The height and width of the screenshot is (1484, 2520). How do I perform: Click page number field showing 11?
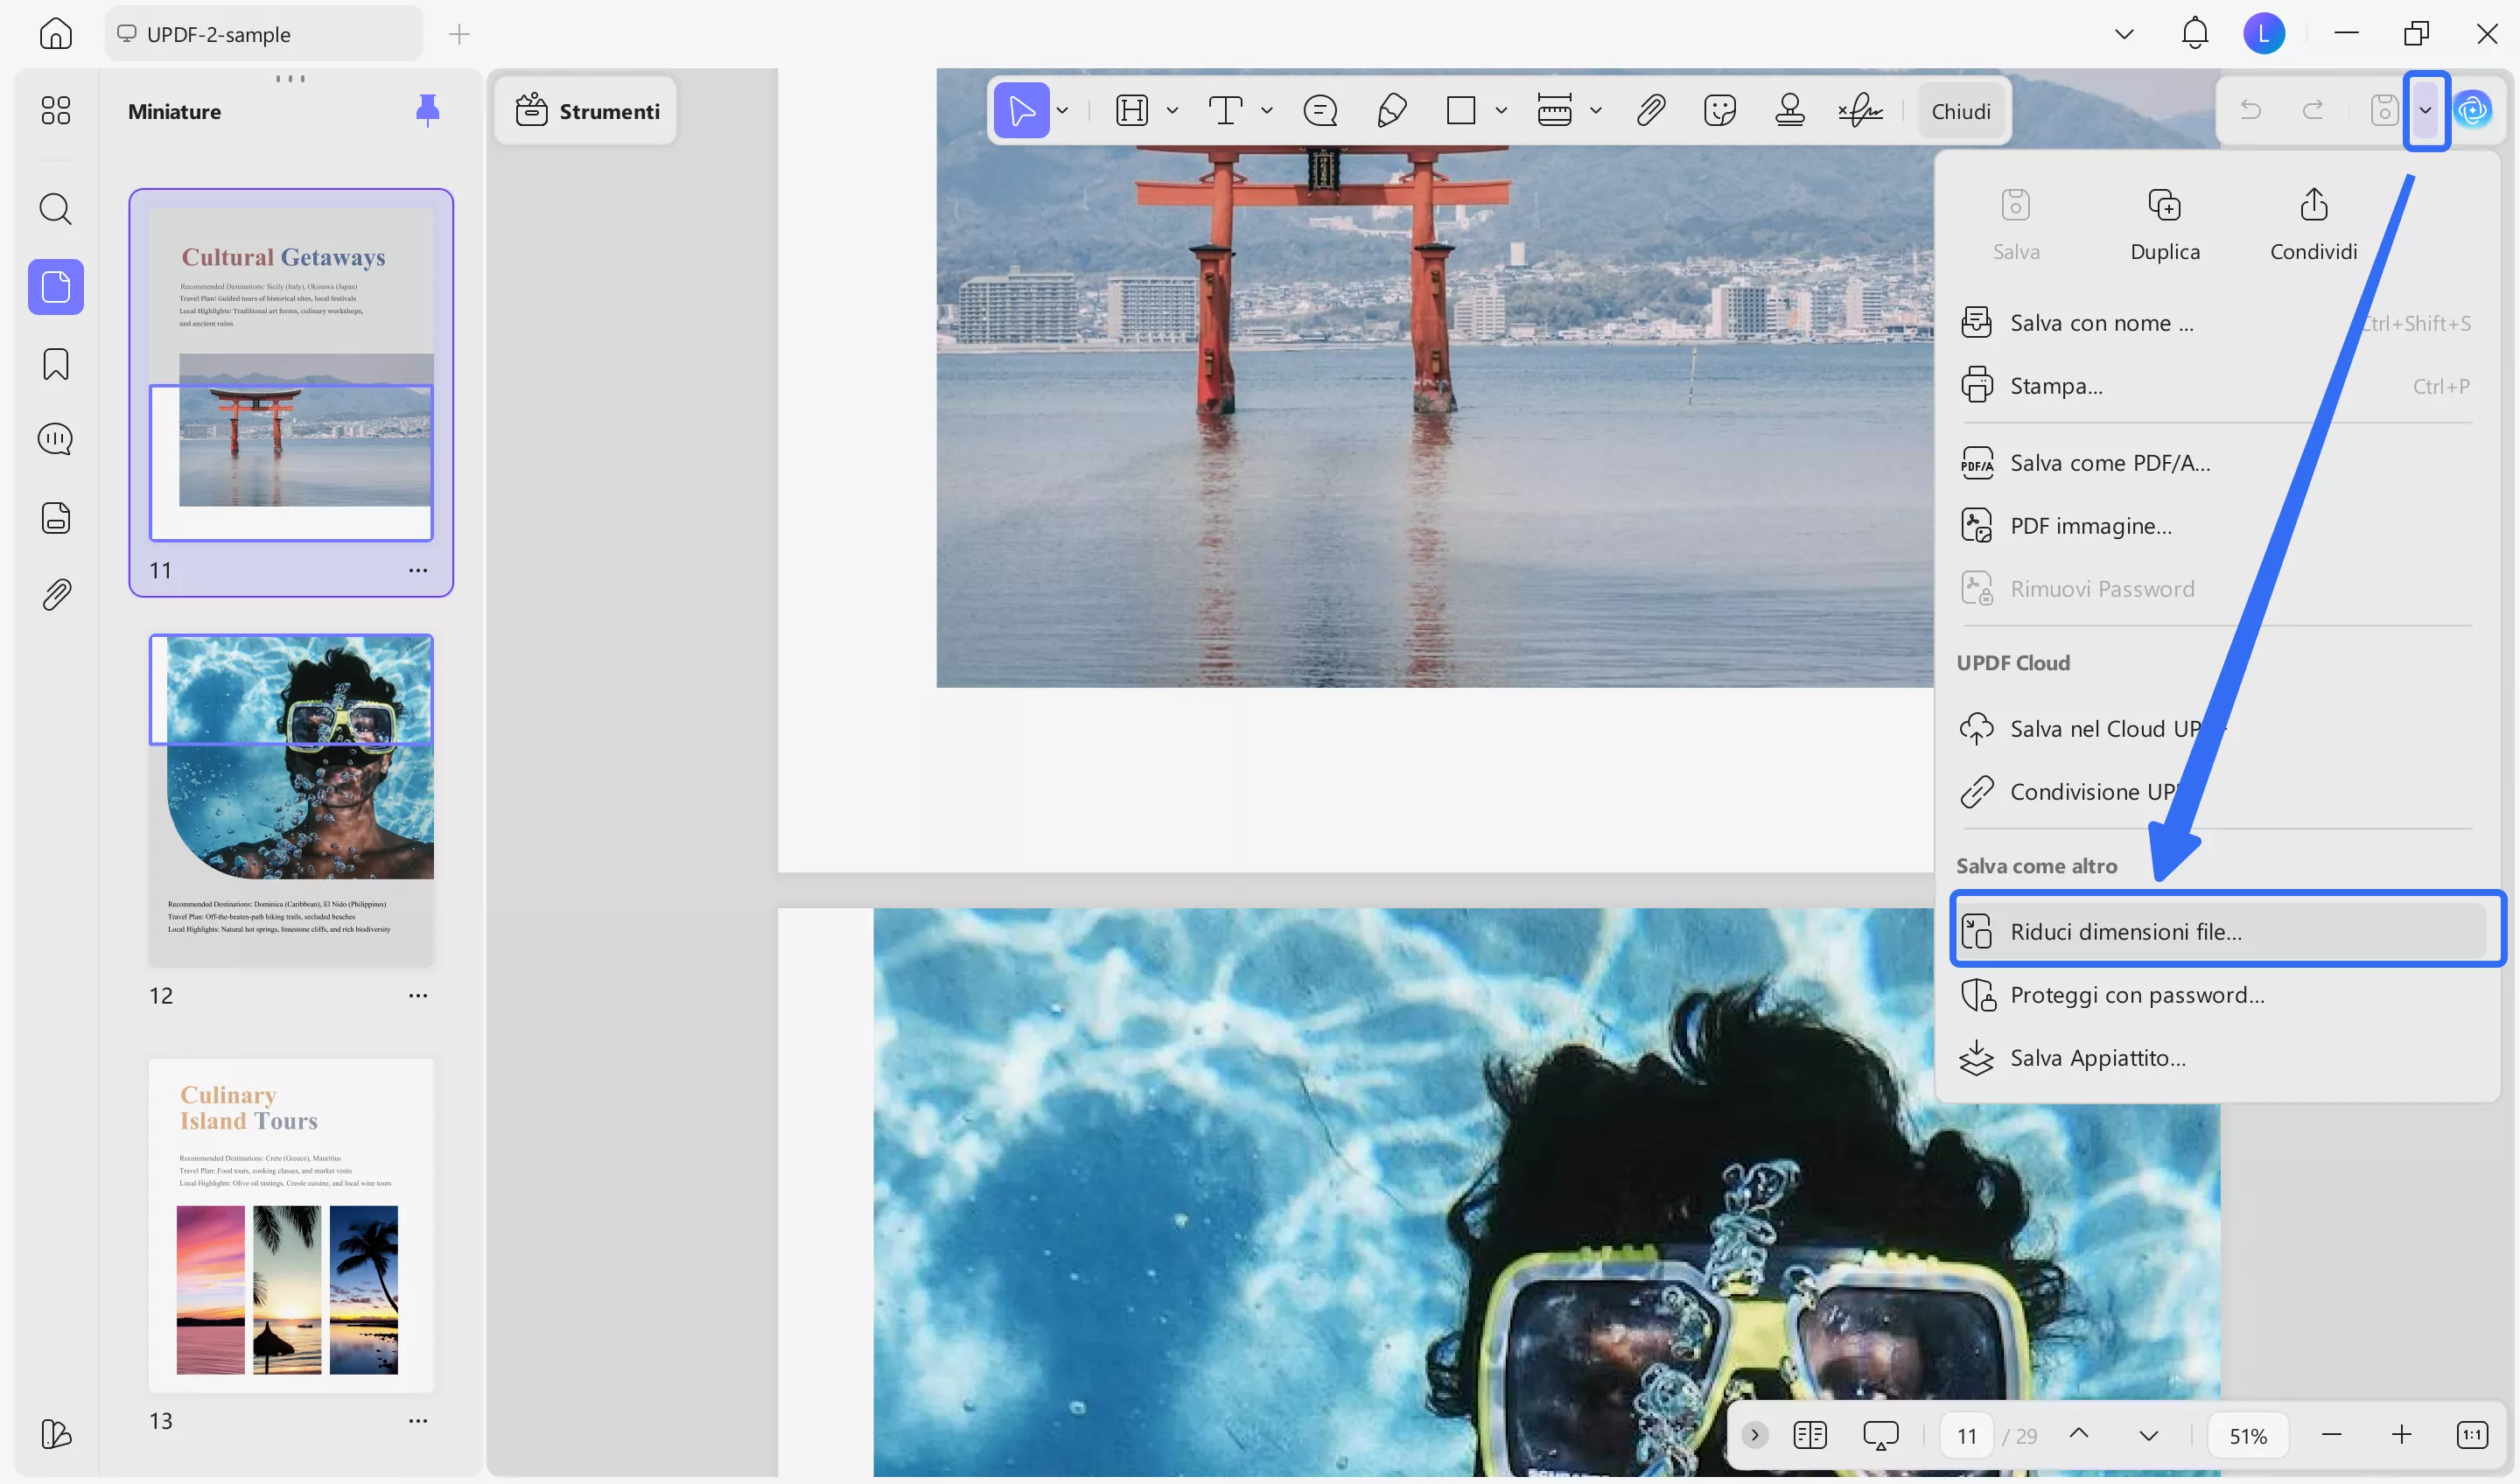1966,1436
